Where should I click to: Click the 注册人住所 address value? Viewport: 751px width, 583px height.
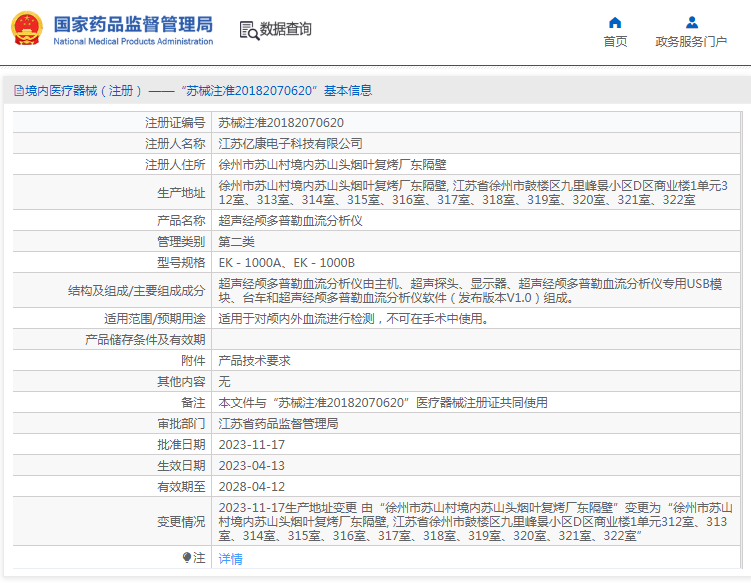click(x=332, y=165)
